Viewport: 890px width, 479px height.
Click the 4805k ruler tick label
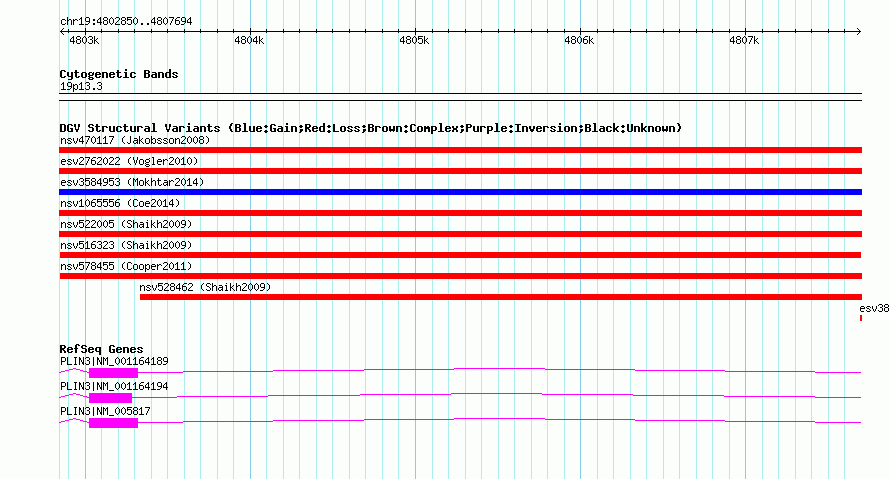point(414,40)
